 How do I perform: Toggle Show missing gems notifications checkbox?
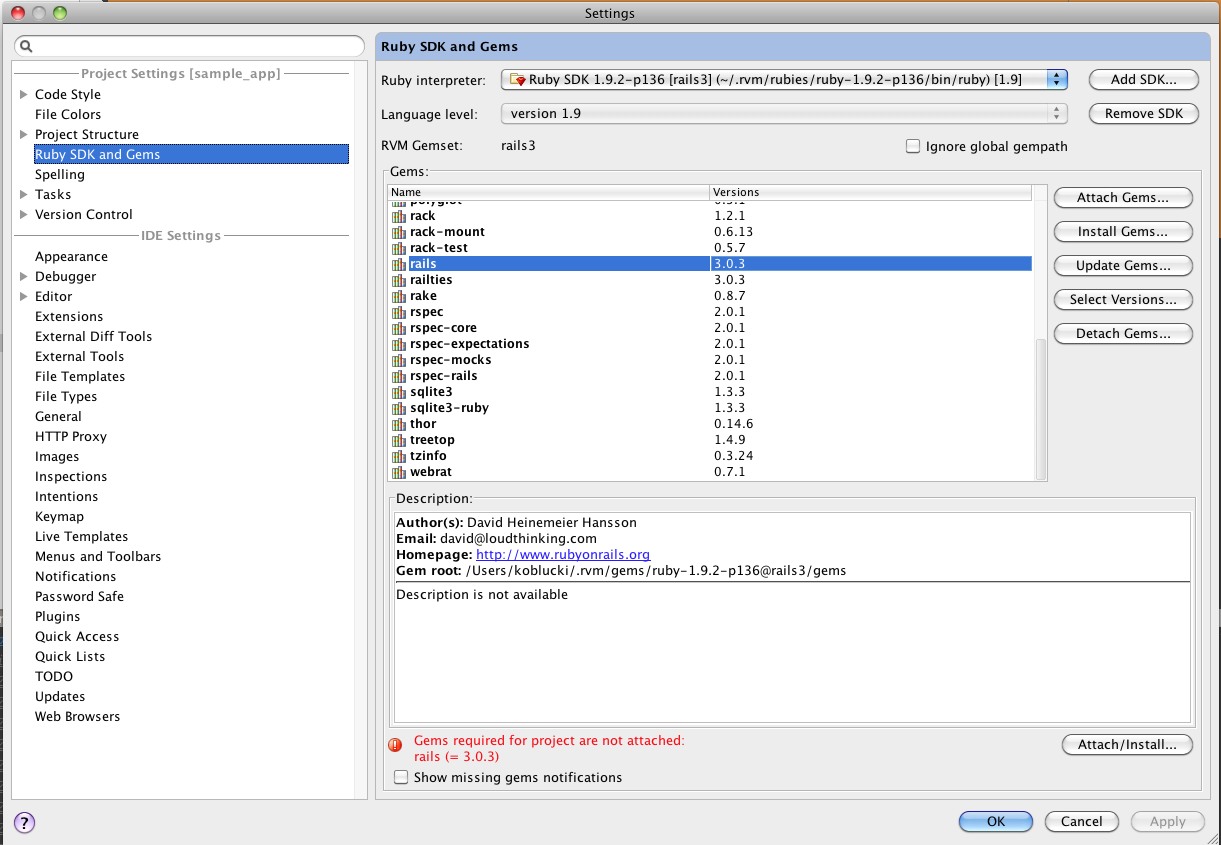401,777
